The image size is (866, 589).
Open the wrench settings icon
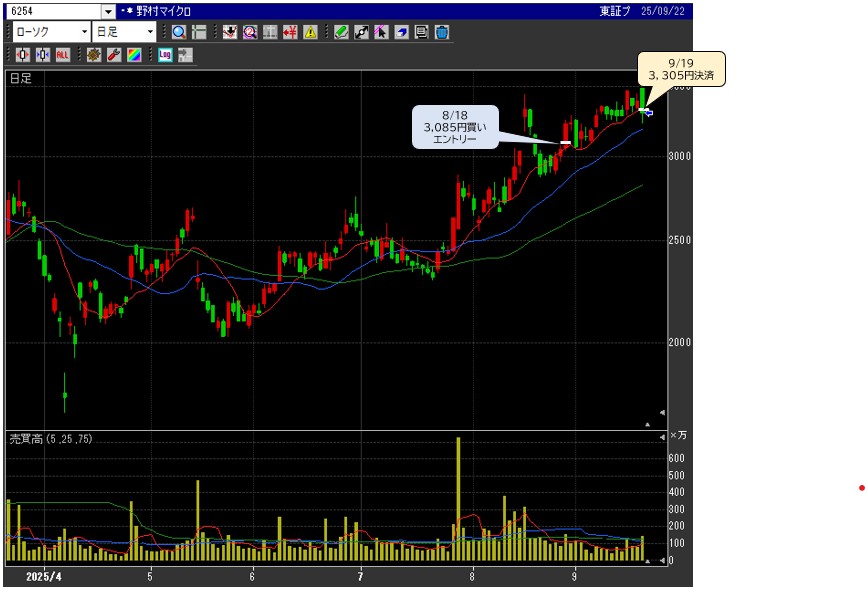click(x=113, y=54)
